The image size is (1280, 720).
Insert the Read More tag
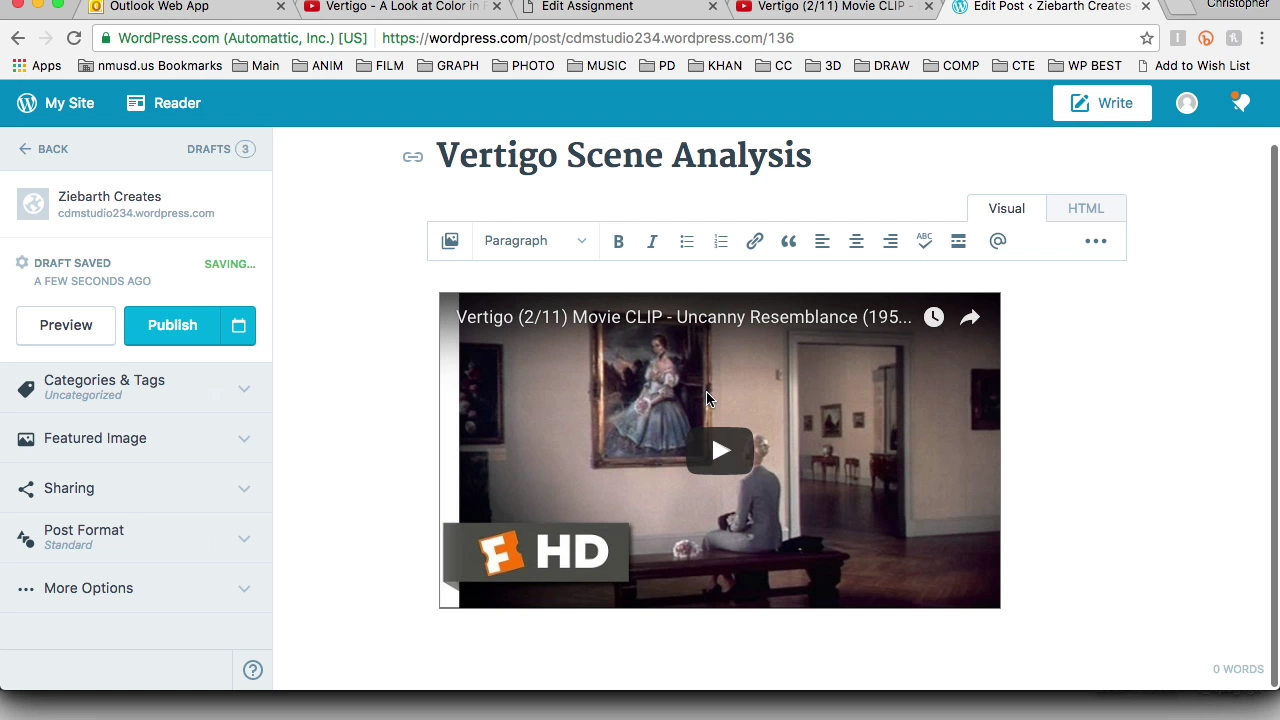(x=958, y=241)
